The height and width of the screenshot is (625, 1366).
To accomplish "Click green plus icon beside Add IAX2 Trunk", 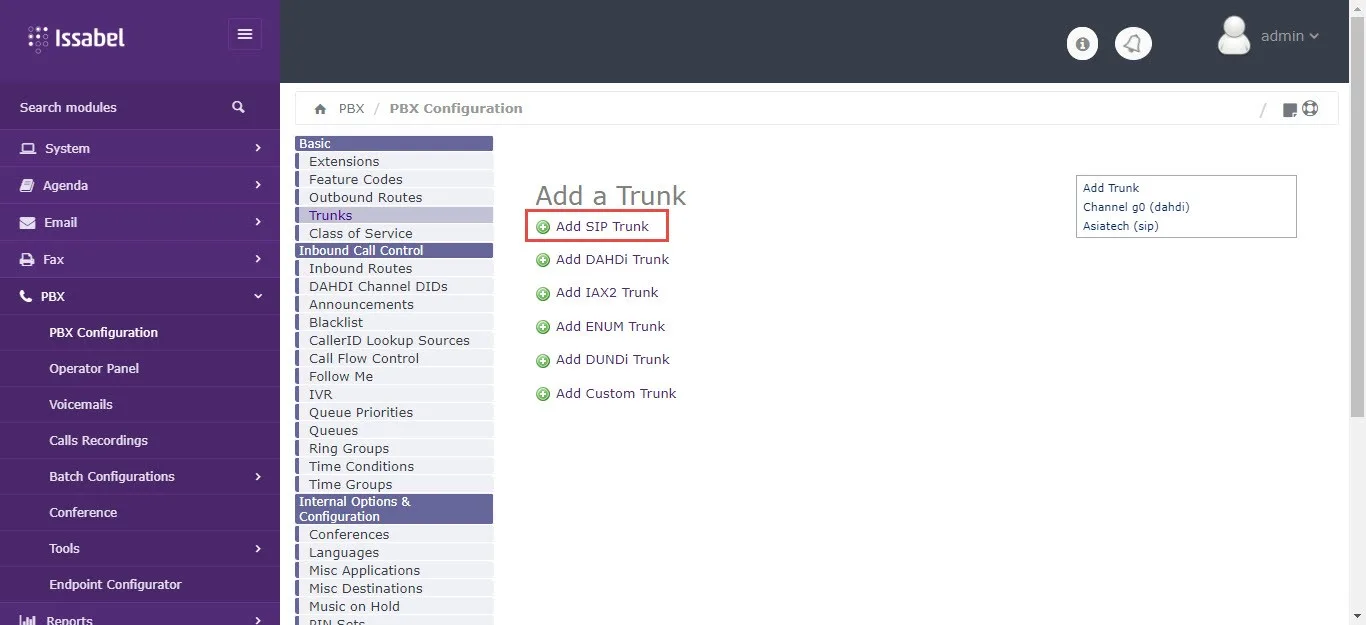I will point(543,294).
